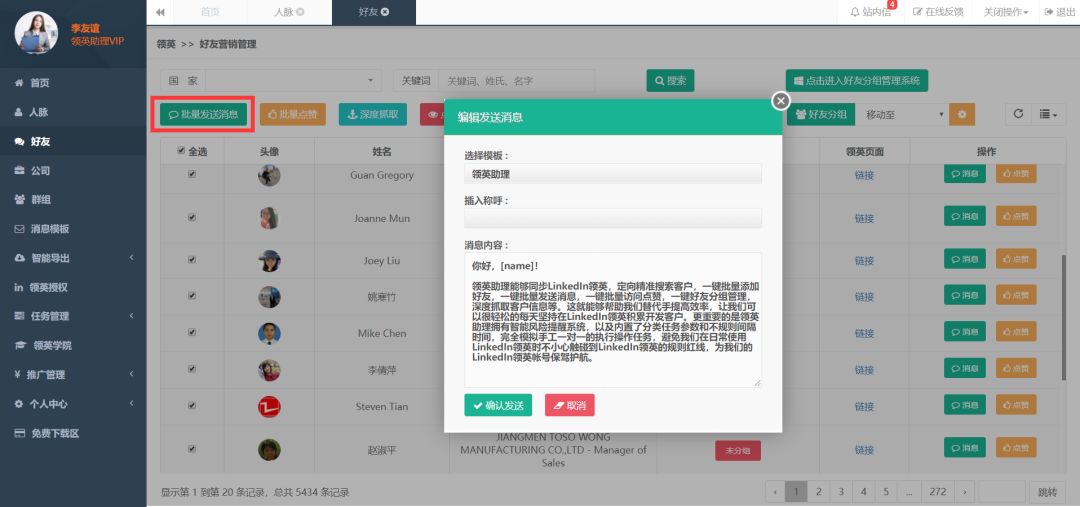Click 点赞 button in Mike Chen row
1080x507 pixels.
coord(1016,332)
